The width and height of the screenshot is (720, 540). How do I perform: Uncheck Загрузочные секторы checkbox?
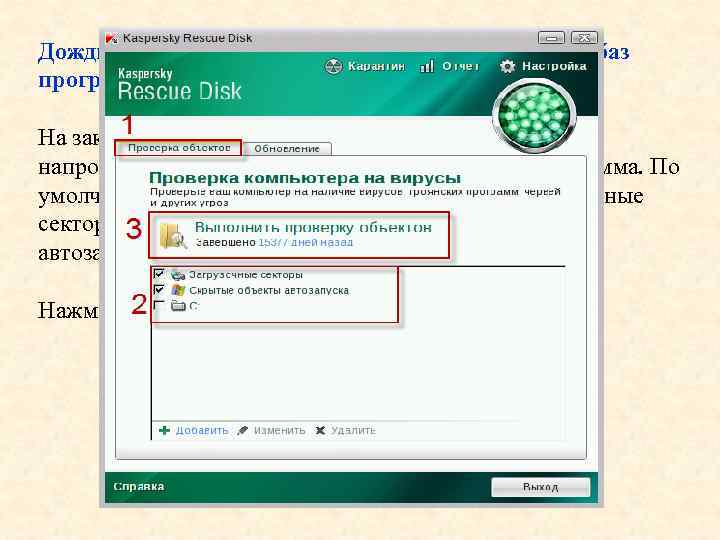[159, 274]
